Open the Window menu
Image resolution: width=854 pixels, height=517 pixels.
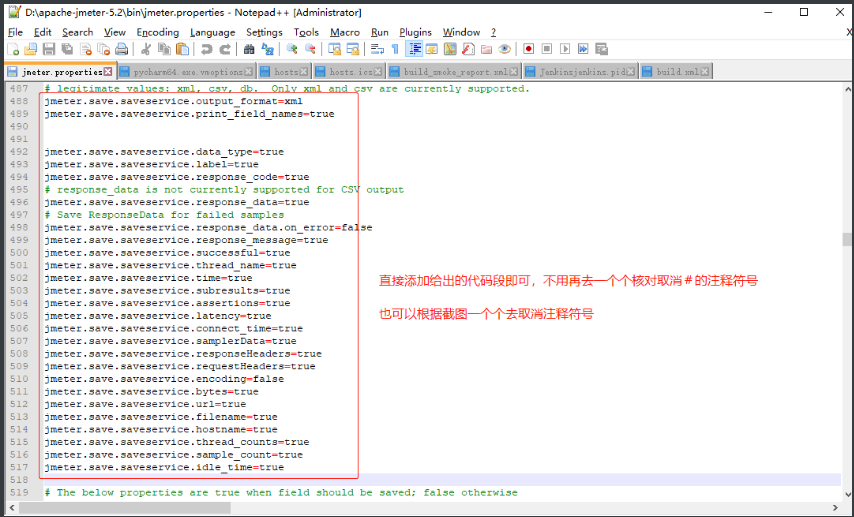pyautogui.click(x=461, y=32)
